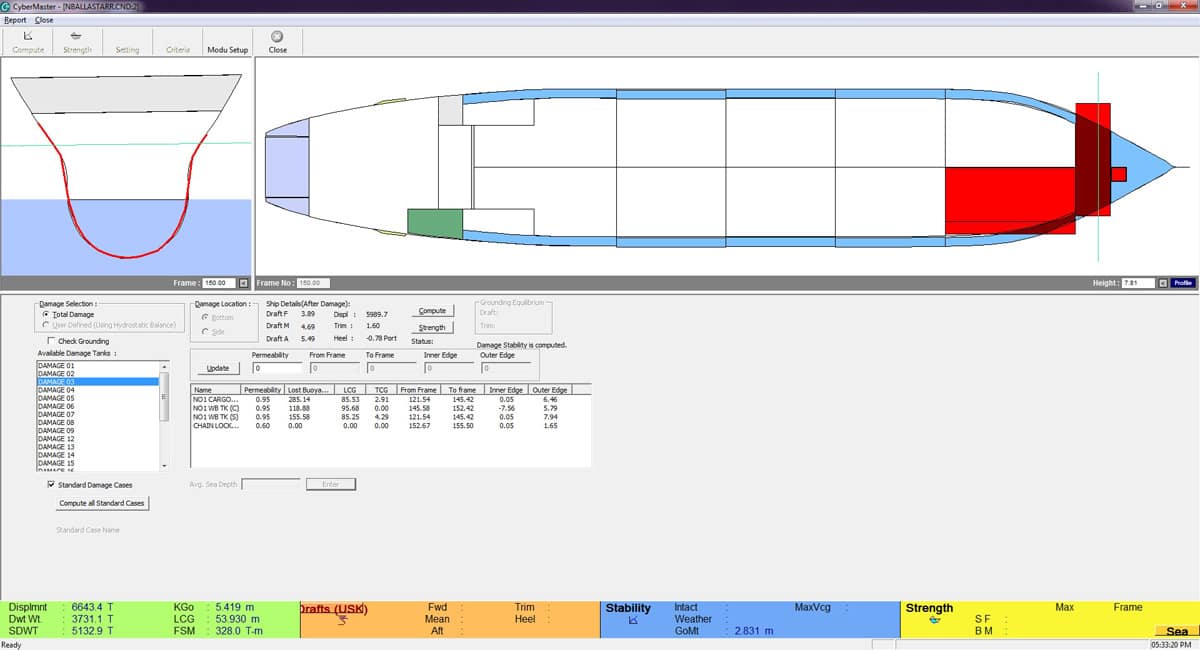Click Compute all Standard Cases button
The height and width of the screenshot is (650, 1200).
pyautogui.click(x=102, y=503)
